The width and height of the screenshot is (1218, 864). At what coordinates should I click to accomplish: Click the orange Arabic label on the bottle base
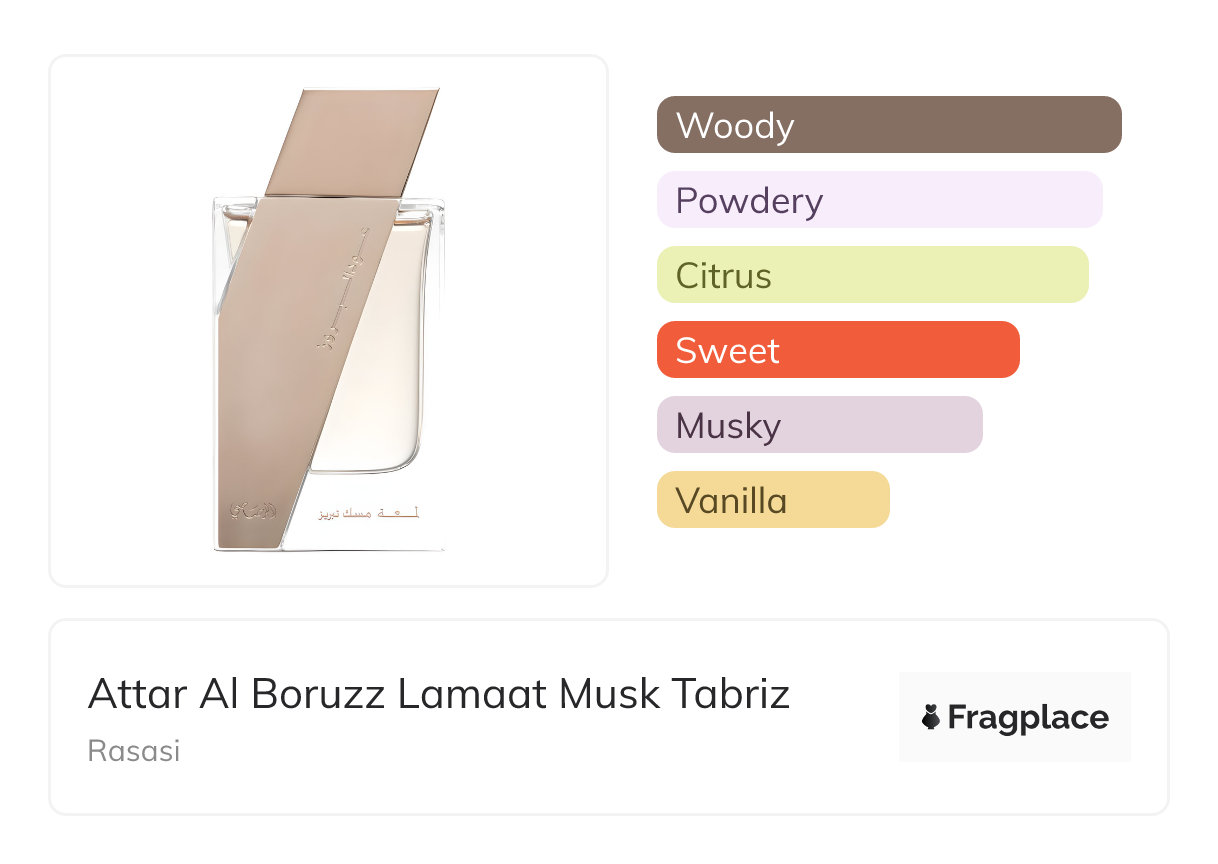click(368, 513)
